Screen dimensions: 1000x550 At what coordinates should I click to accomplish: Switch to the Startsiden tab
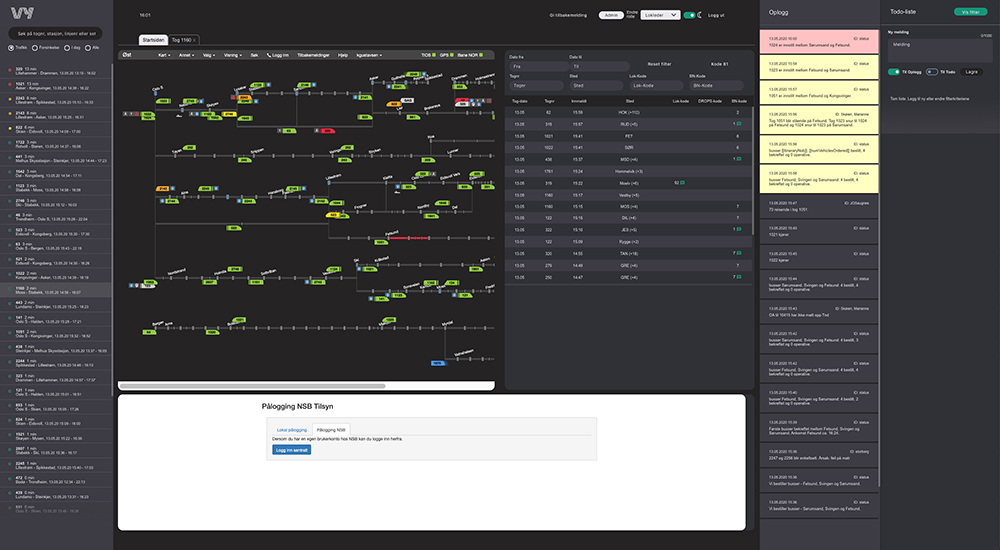pos(153,40)
